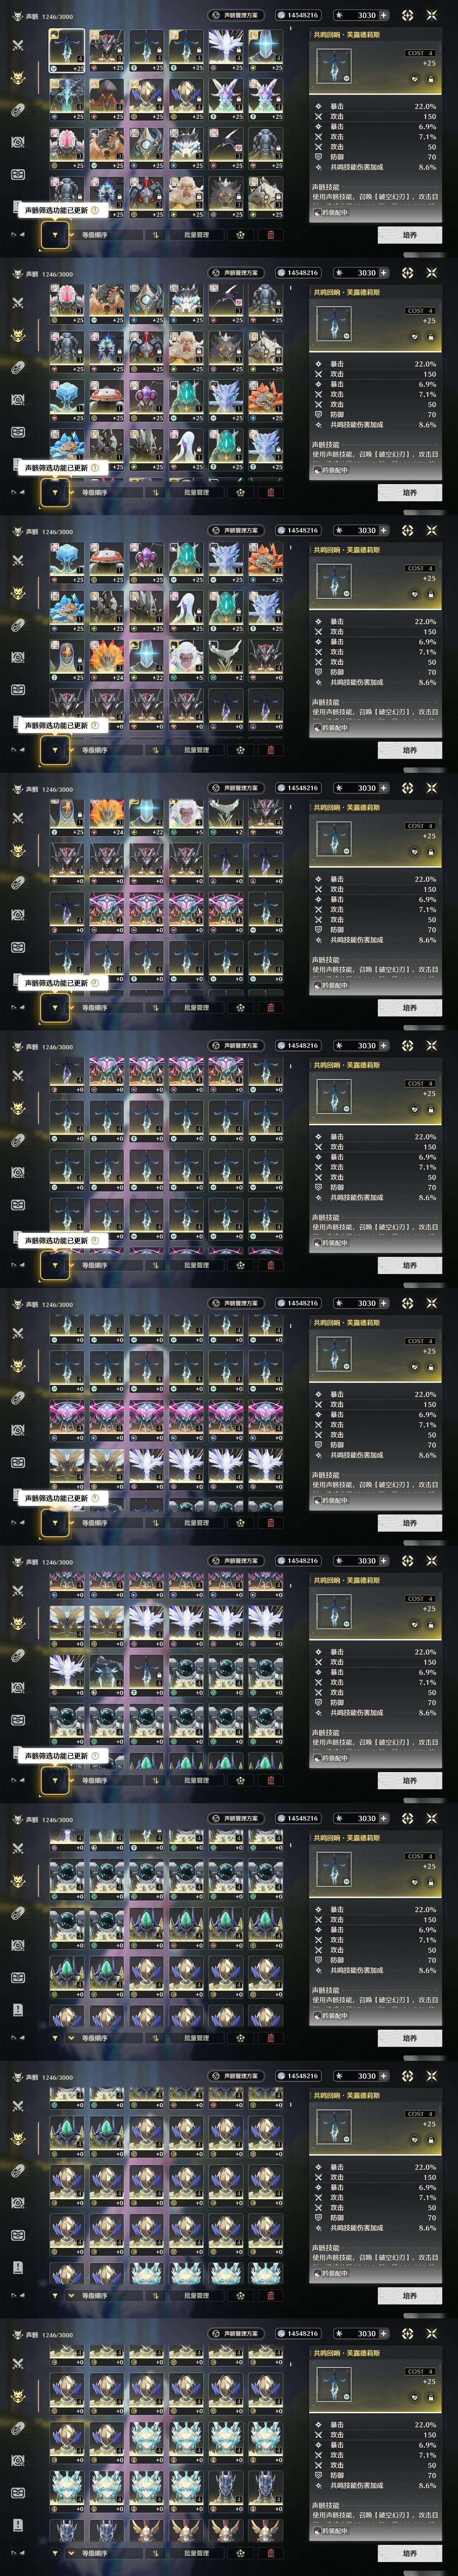Viewport: 458px width, 2576px height.
Task: Click the star icon beside 批量管理 in topmost screen
Action: [240, 235]
